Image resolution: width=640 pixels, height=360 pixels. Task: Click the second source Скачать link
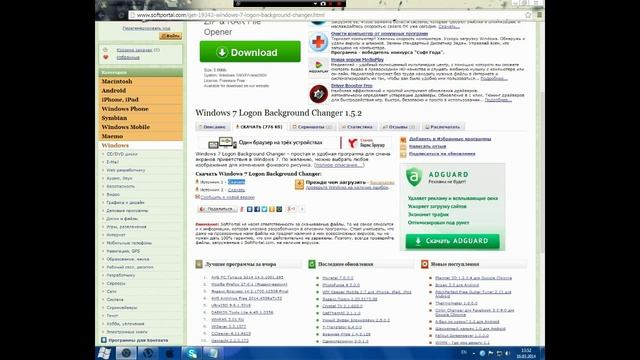tap(236, 190)
